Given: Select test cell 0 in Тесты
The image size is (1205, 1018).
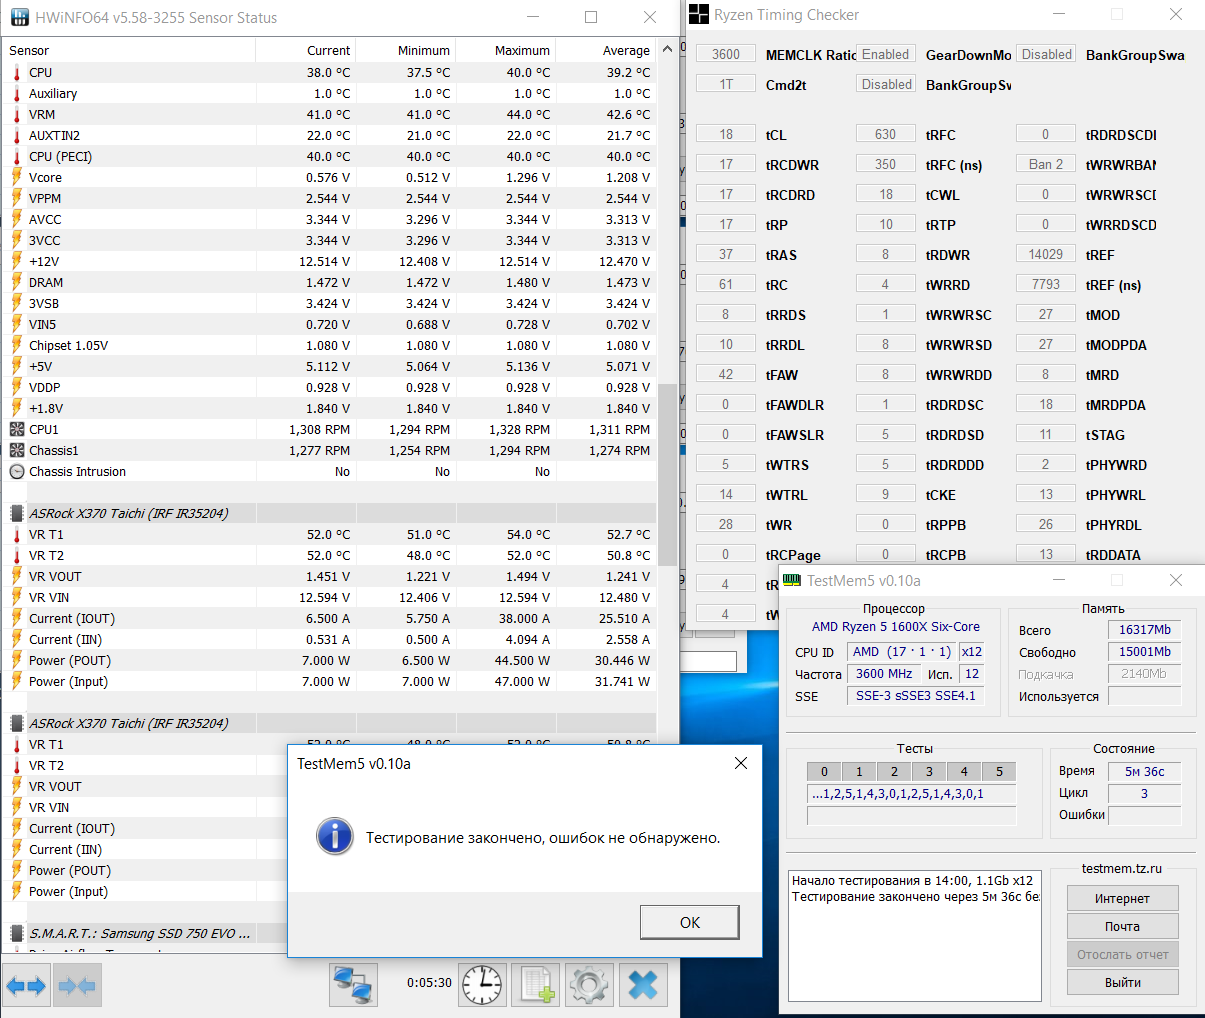Looking at the screenshot, I should (x=824, y=771).
